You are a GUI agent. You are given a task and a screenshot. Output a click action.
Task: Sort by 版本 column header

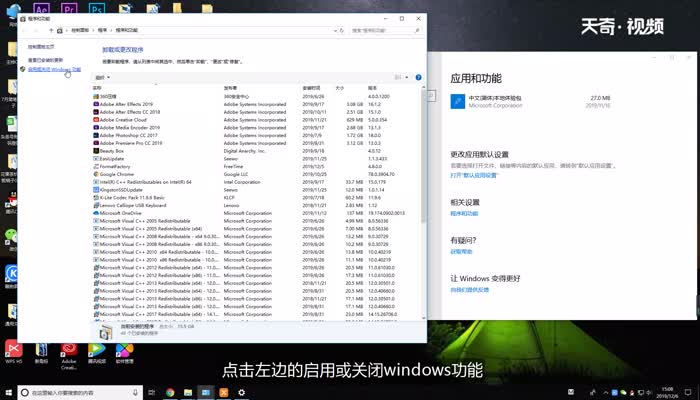(x=372, y=88)
